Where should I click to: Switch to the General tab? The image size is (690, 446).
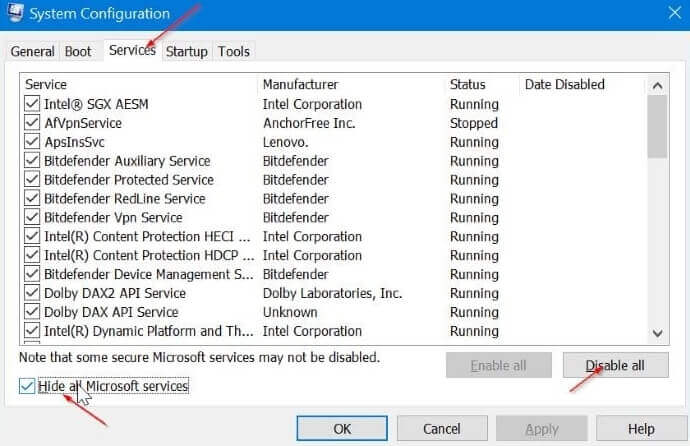(x=33, y=51)
